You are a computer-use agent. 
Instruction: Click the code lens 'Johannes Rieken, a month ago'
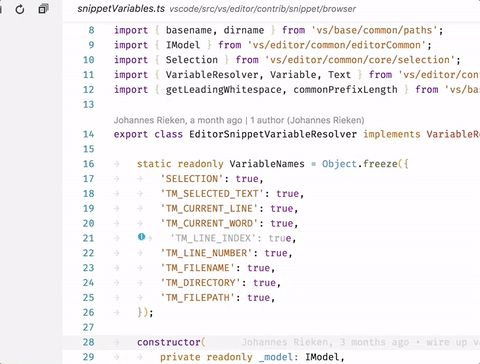coord(178,120)
